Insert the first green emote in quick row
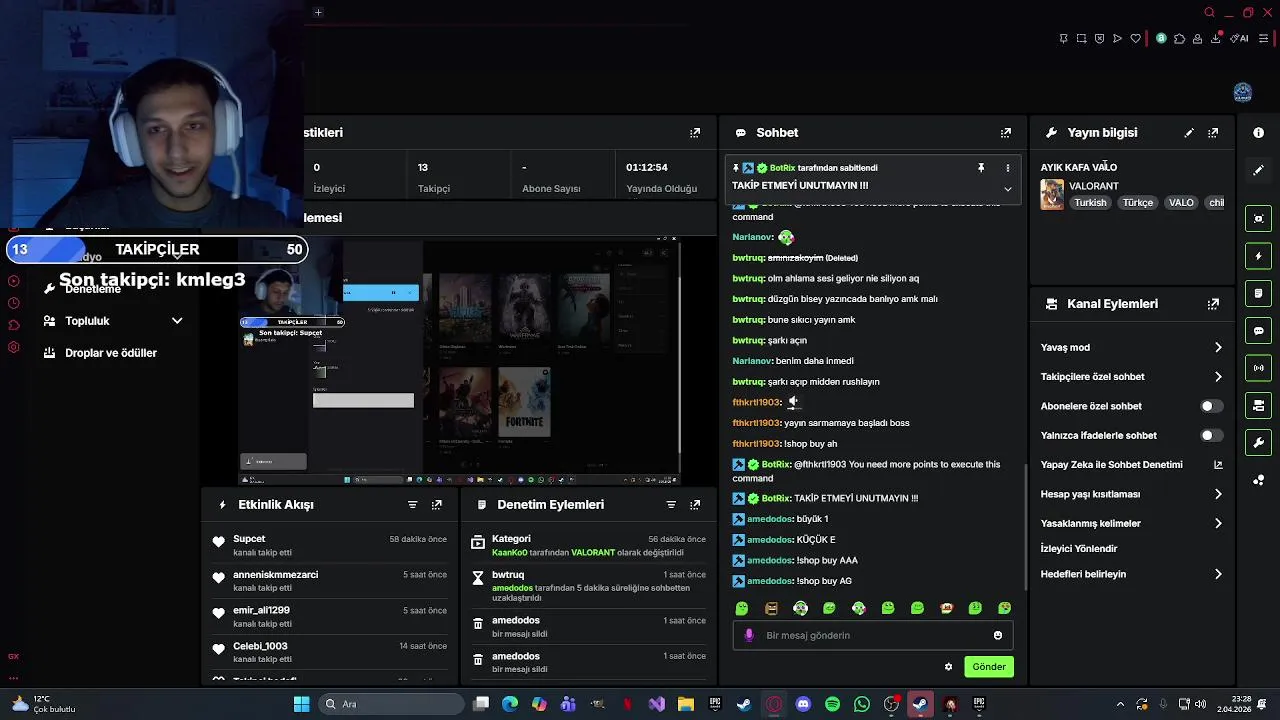 tap(741, 608)
